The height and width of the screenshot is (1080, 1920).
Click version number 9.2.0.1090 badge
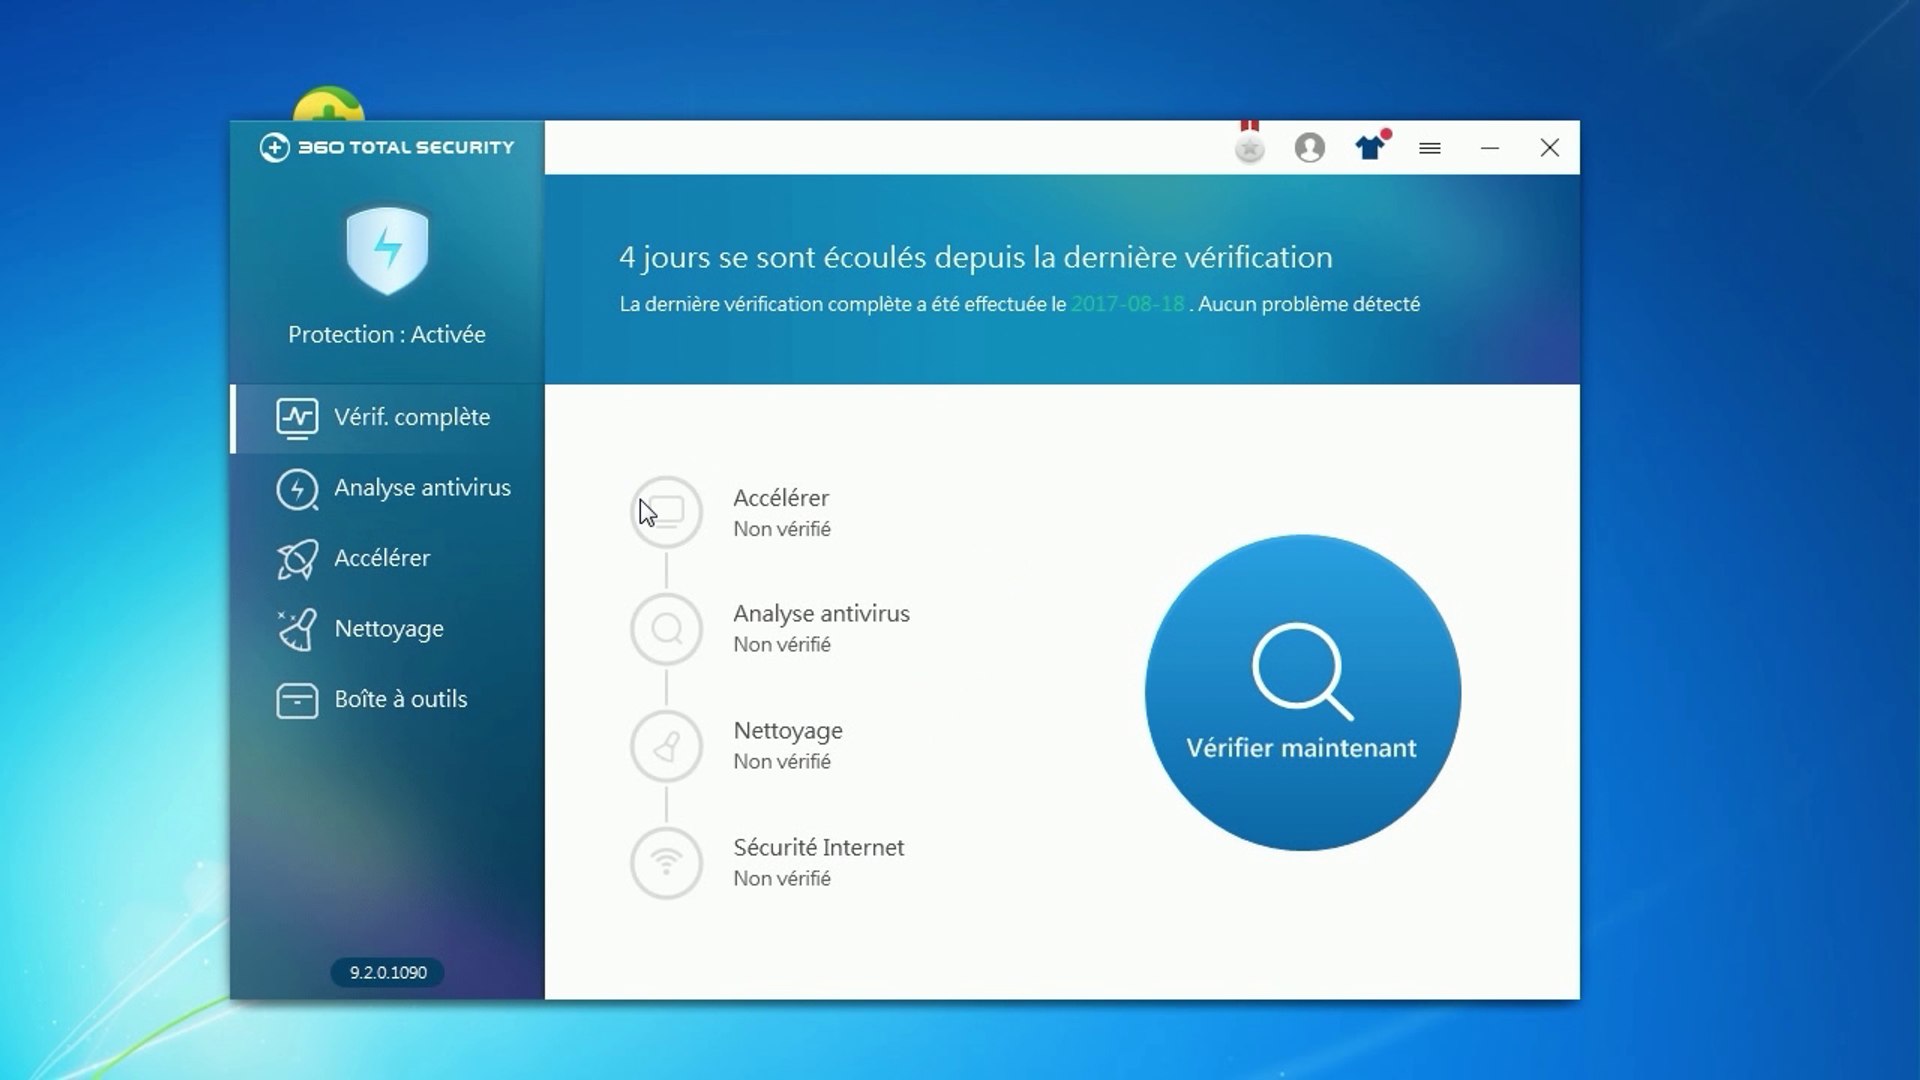tap(388, 972)
